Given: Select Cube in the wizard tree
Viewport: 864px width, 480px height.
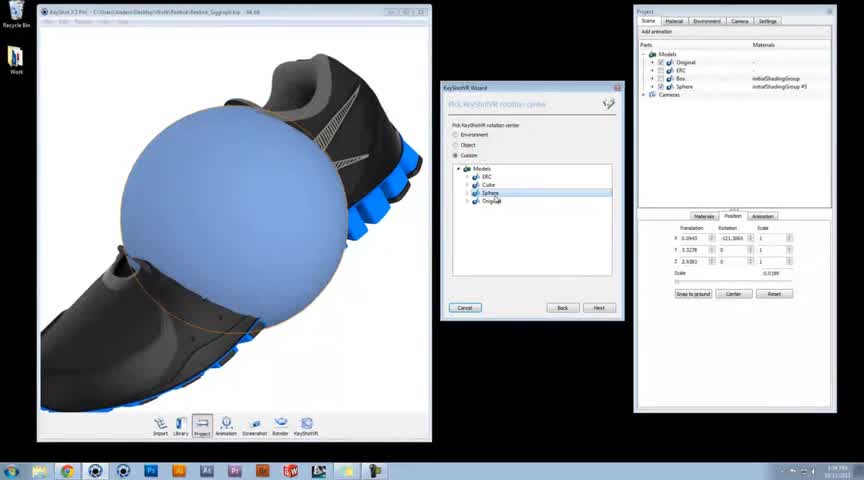Looking at the screenshot, I should (488, 185).
